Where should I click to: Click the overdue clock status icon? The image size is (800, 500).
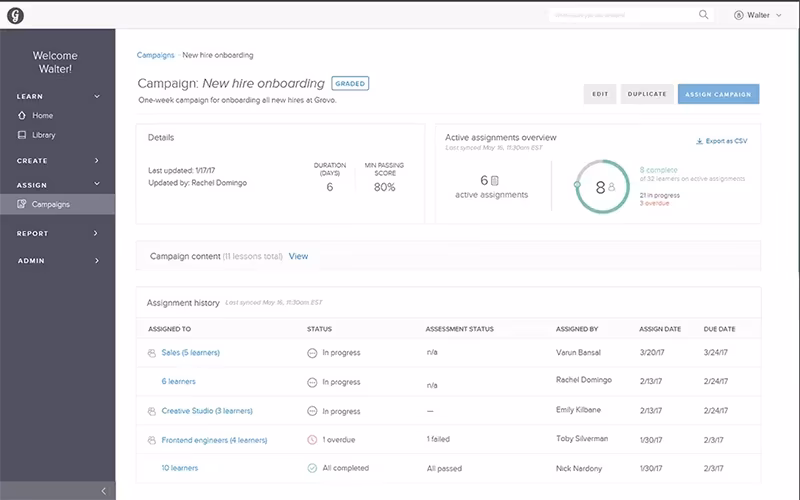312,439
